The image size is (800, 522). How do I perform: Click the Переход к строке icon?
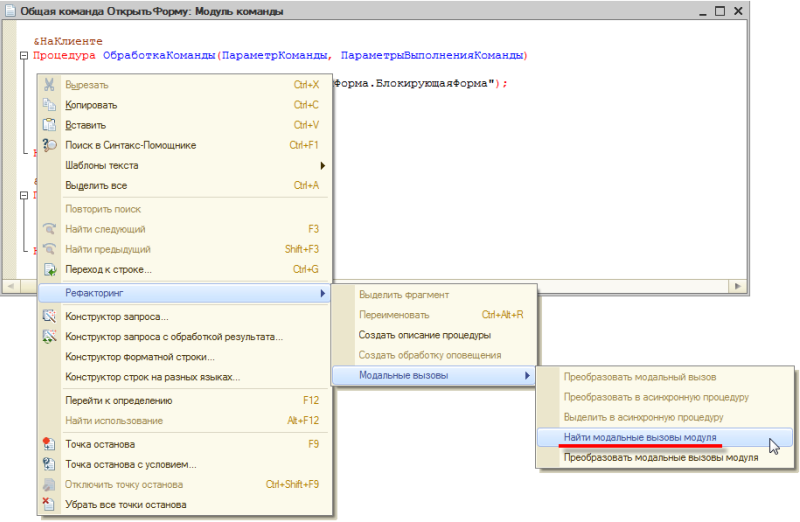[49, 269]
